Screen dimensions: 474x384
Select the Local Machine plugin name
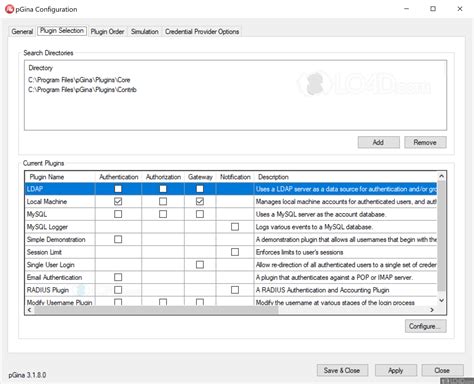47,202
